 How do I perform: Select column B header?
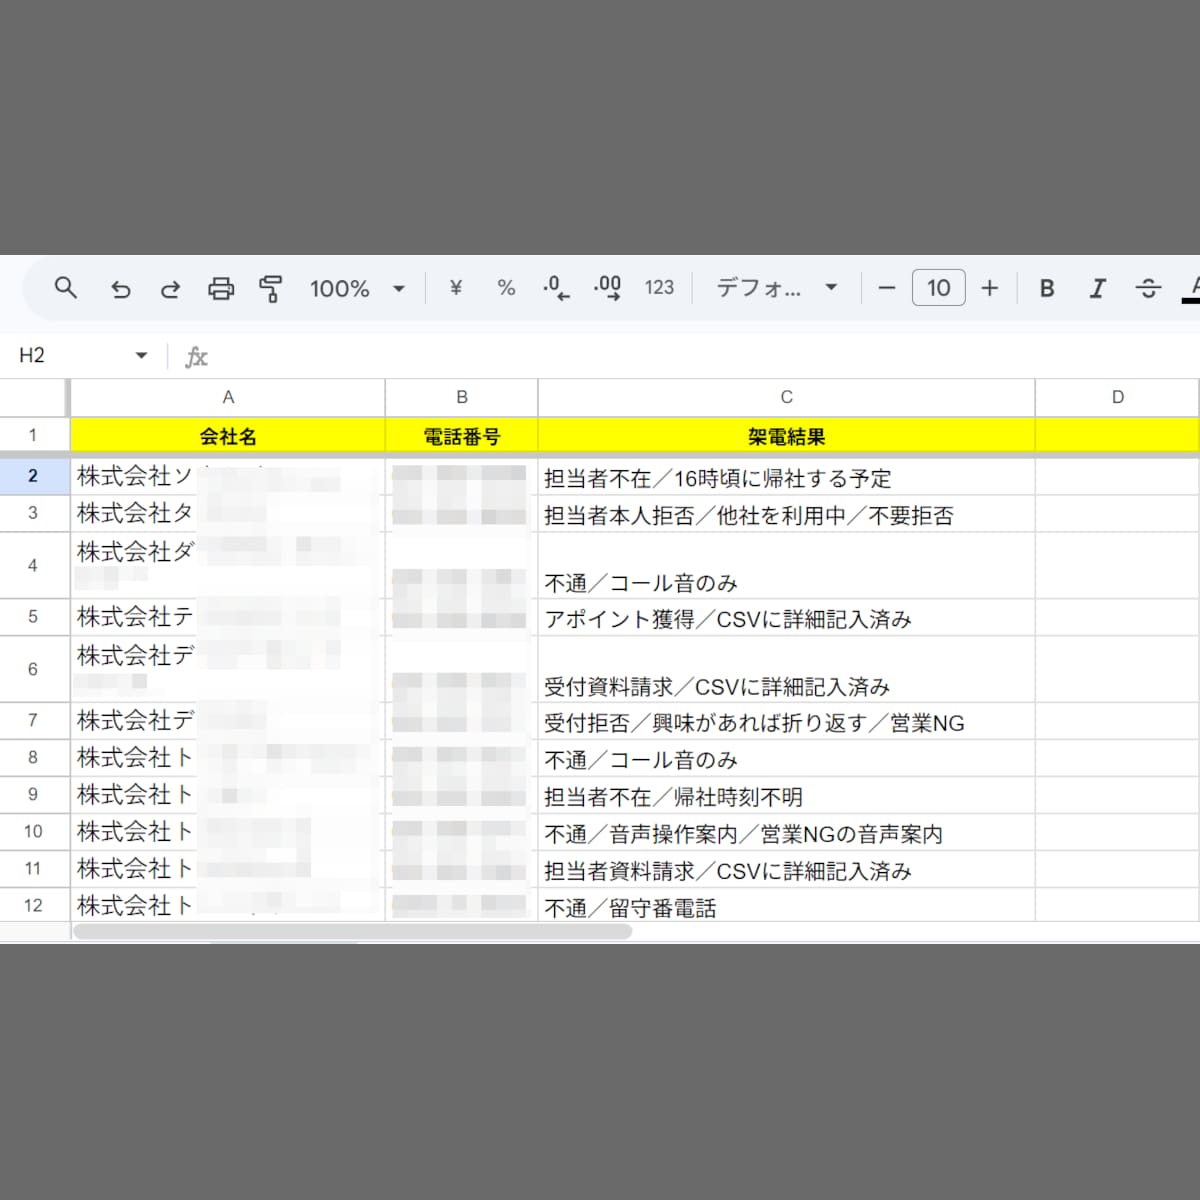click(462, 397)
